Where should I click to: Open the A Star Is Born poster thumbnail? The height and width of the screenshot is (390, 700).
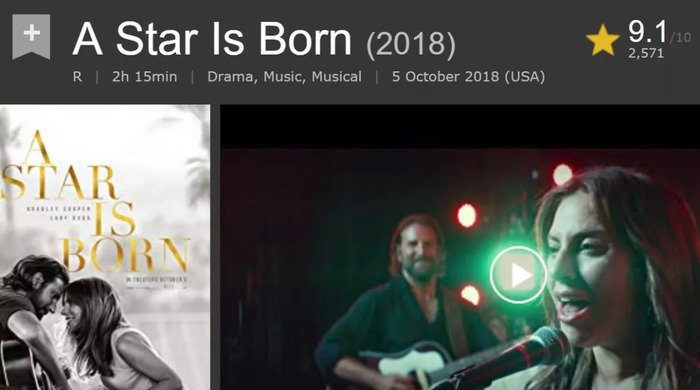105,247
